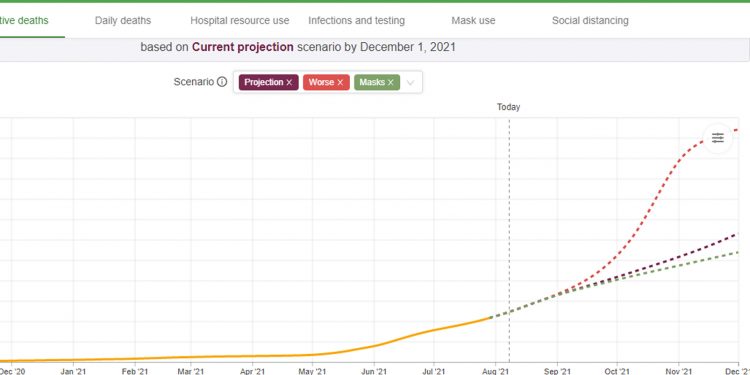
Task: Click the May '21 axis label
Action: (x=312, y=371)
